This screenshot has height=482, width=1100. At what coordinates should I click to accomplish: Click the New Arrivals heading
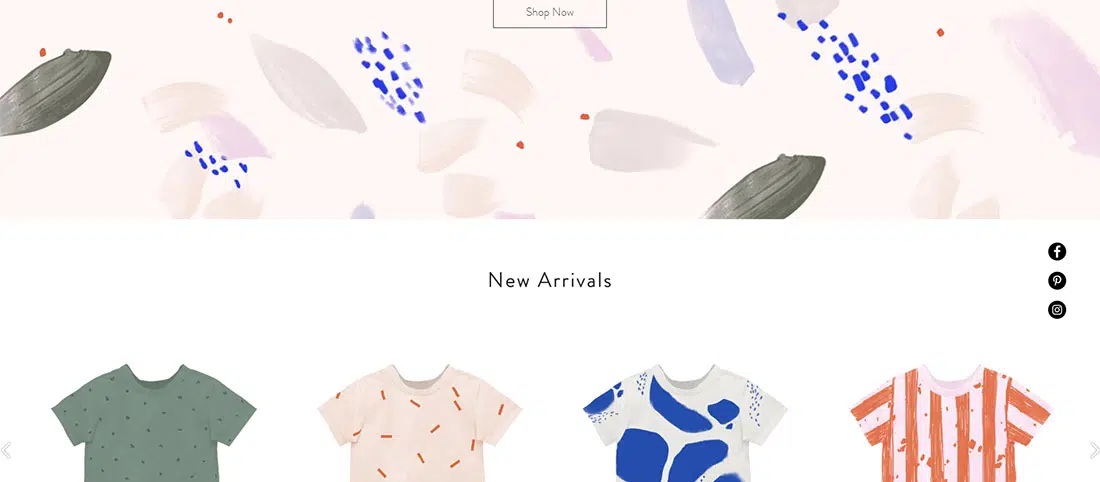(x=549, y=280)
